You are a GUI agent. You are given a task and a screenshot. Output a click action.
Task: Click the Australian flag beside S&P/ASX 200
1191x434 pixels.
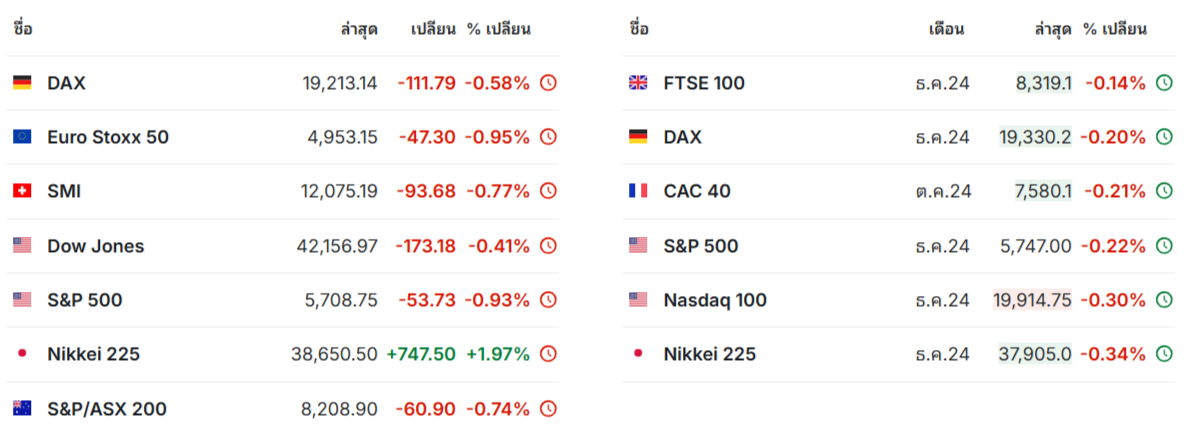[22, 408]
